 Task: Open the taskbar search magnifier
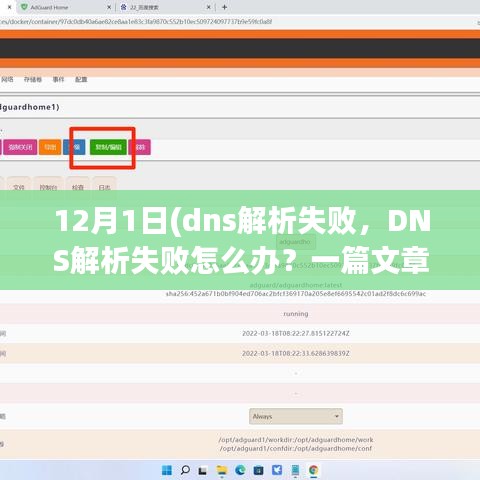185,470
